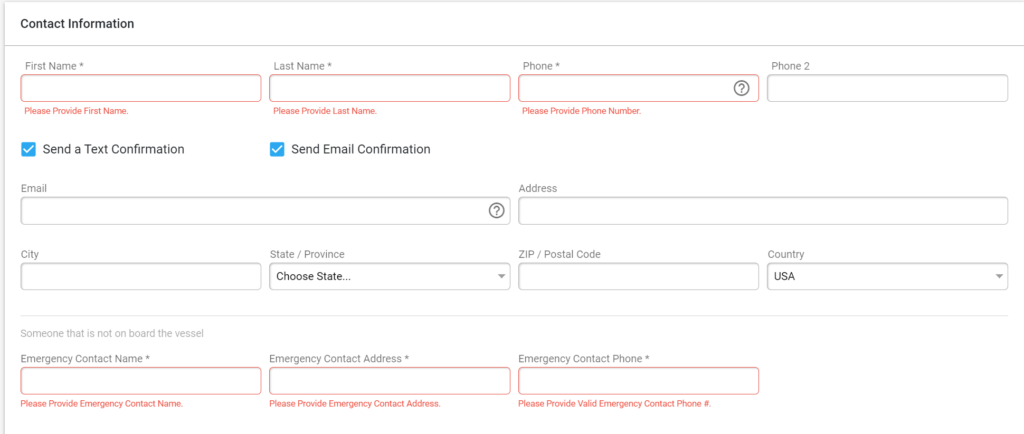Viewport: 1024px width, 434px height.
Task: Click the Email input field
Action: click(x=265, y=211)
